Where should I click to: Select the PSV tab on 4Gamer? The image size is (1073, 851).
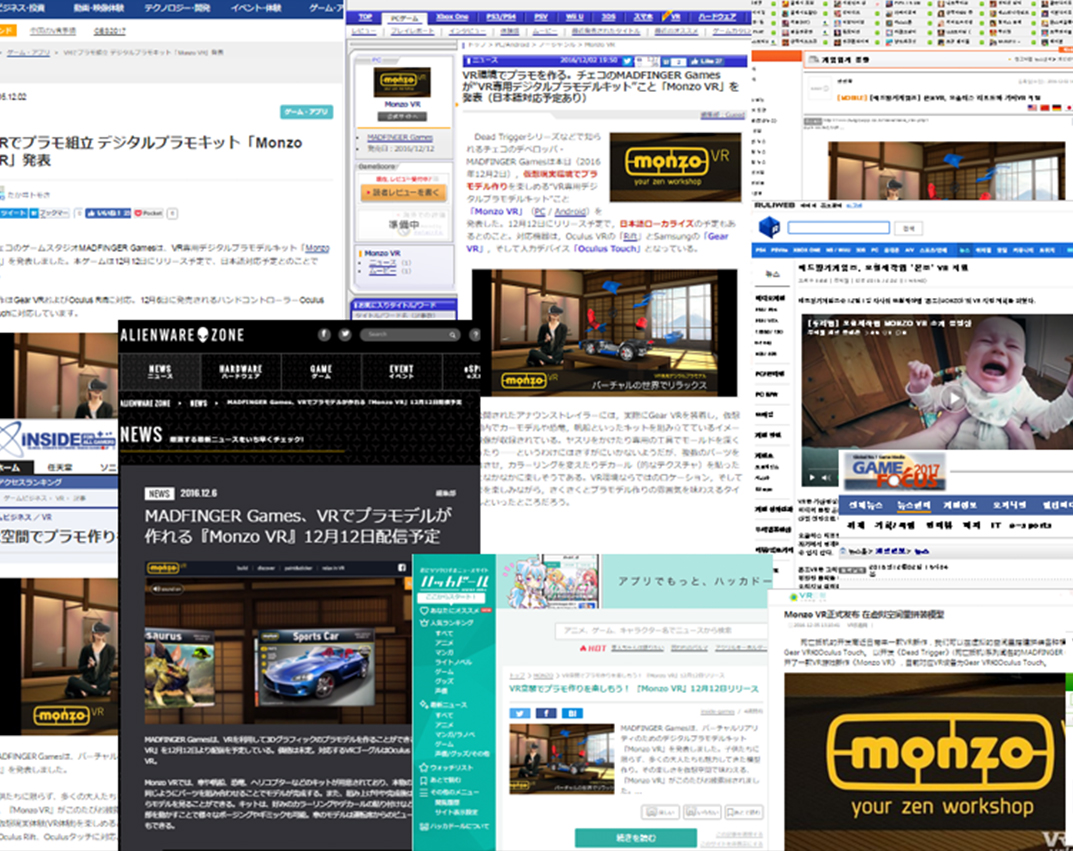541,17
